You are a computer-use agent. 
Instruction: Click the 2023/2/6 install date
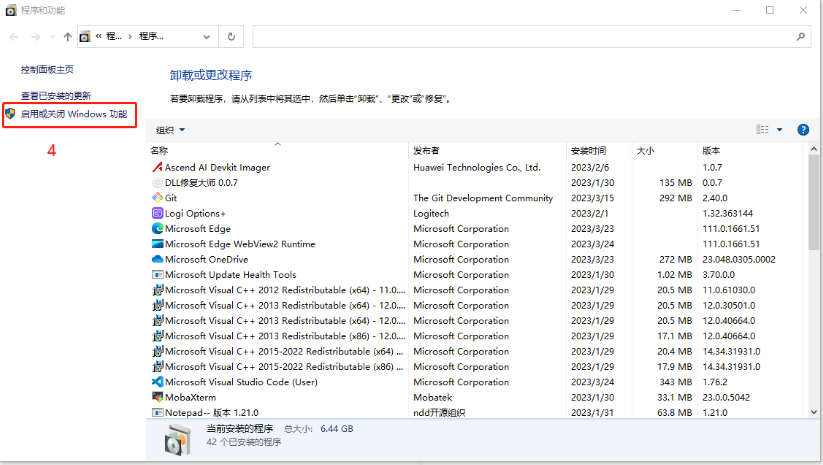click(x=590, y=167)
